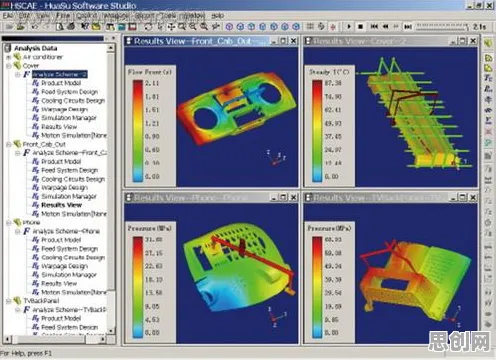Select Warpage Design under Cover scheme
496x360 pixels.
pos(64,109)
